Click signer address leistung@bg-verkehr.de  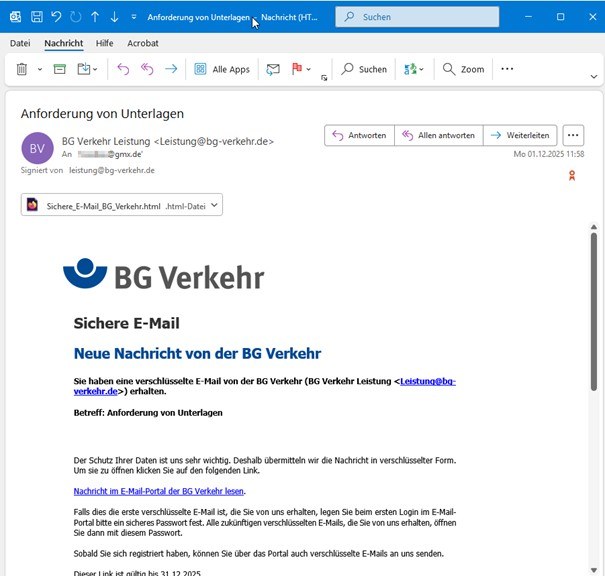tap(112, 170)
